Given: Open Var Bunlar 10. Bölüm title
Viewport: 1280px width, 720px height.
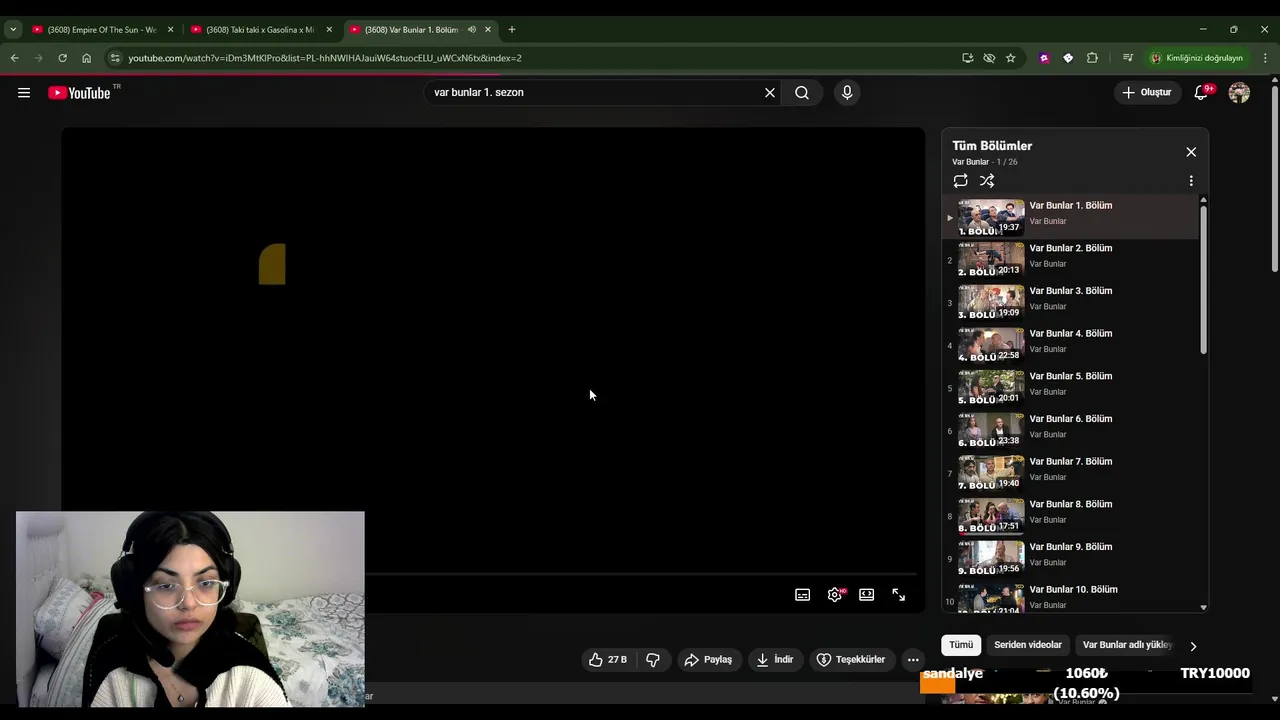Looking at the screenshot, I should pos(1074,589).
